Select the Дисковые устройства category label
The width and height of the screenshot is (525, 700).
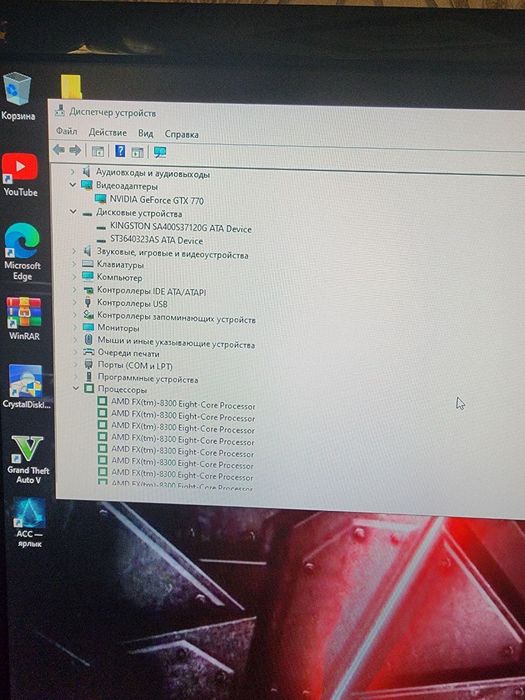click(x=139, y=213)
